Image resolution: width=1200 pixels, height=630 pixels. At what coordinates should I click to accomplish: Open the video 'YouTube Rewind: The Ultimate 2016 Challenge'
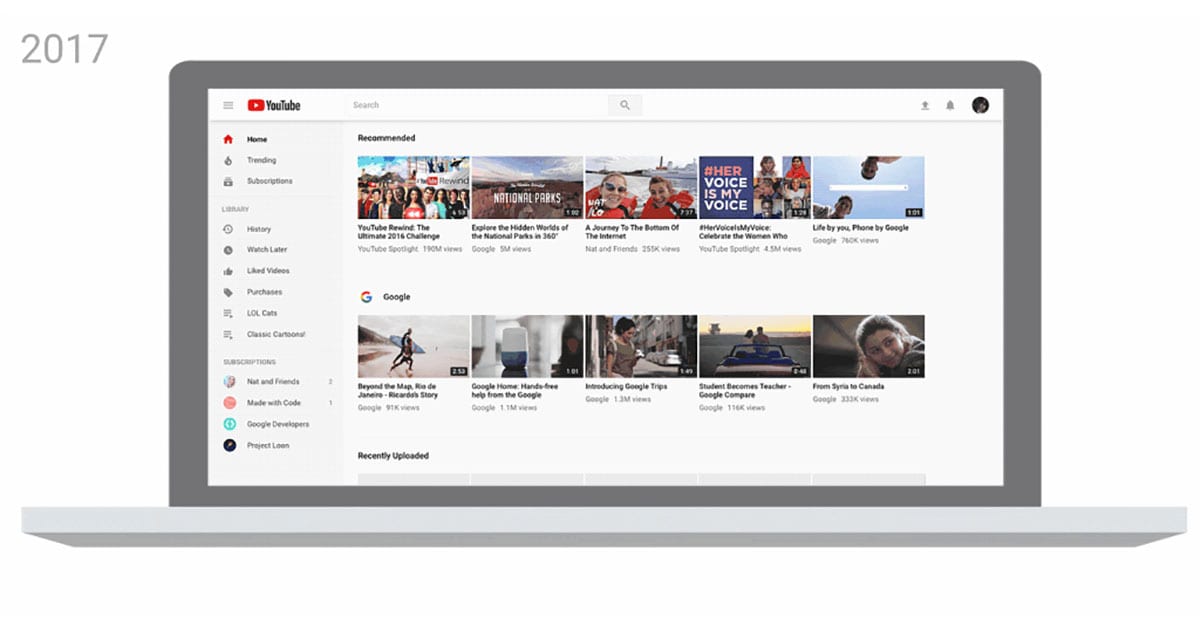[413, 187]
